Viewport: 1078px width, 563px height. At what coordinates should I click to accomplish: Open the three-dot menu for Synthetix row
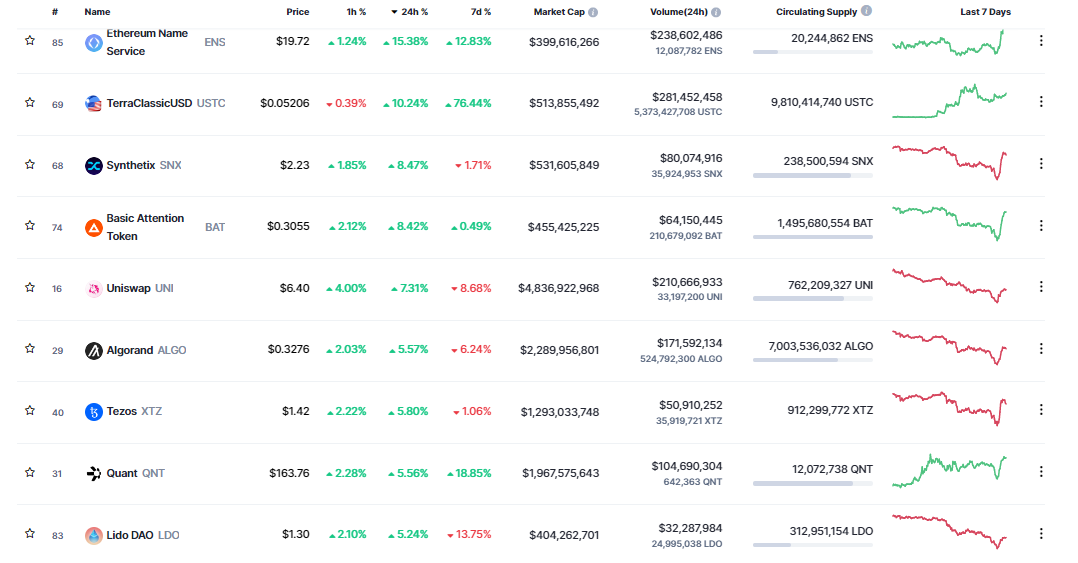1041,164
